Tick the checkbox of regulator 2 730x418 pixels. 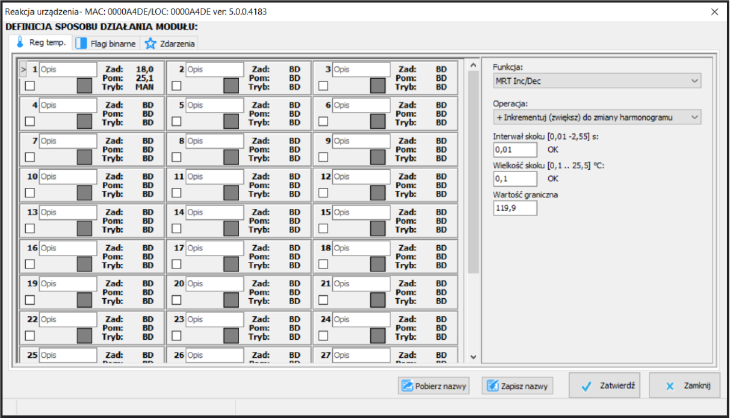(176, 86)
